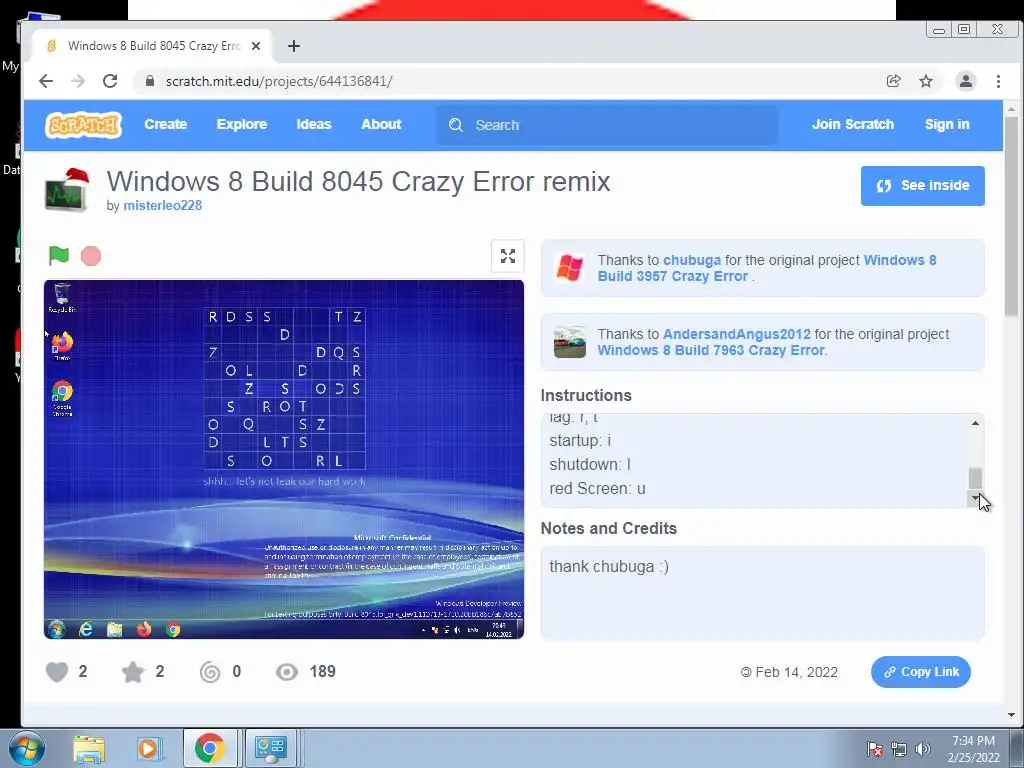Click the green flag to start project
Image resolution: width=1024 pixels, height=768 pixels.
(x=59, y=255)
